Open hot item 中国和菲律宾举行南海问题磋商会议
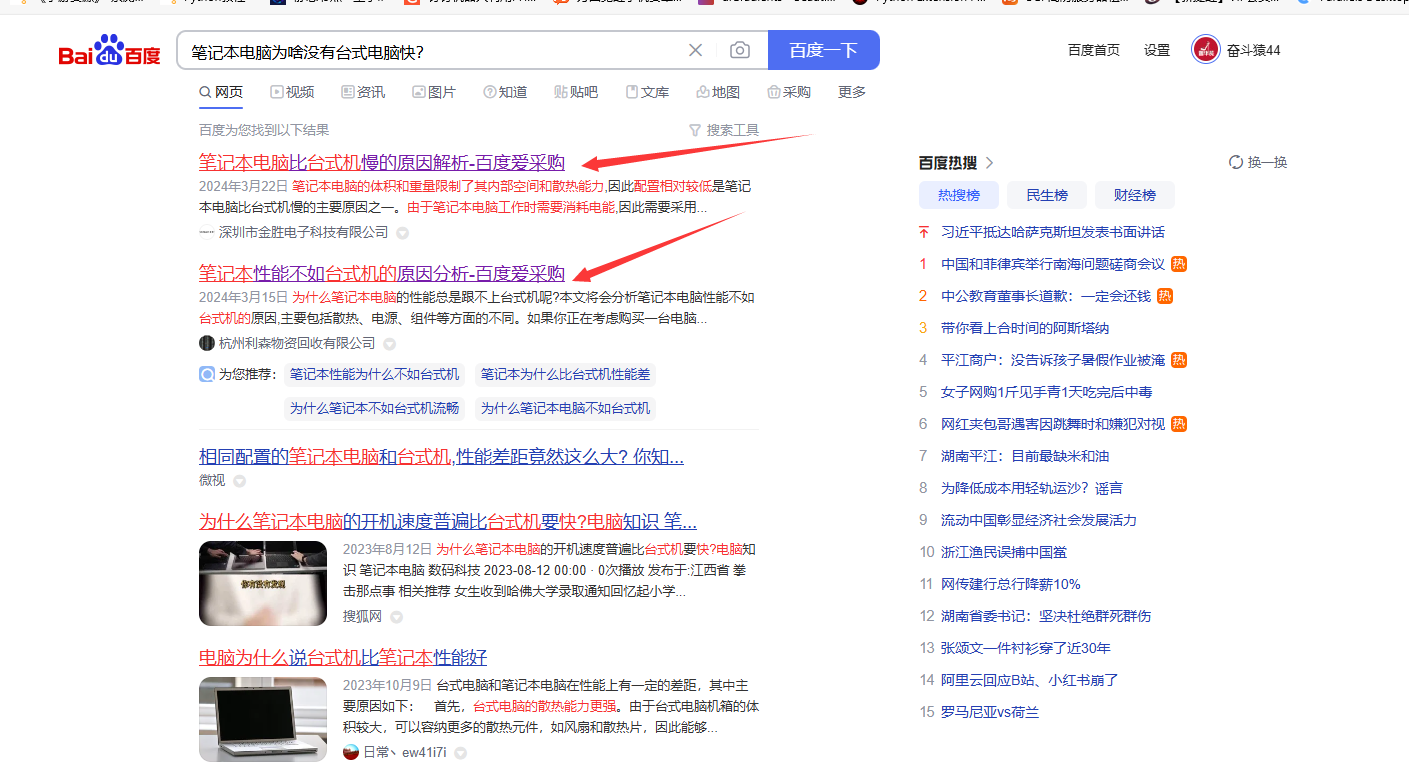 (x=1053, y=264)
